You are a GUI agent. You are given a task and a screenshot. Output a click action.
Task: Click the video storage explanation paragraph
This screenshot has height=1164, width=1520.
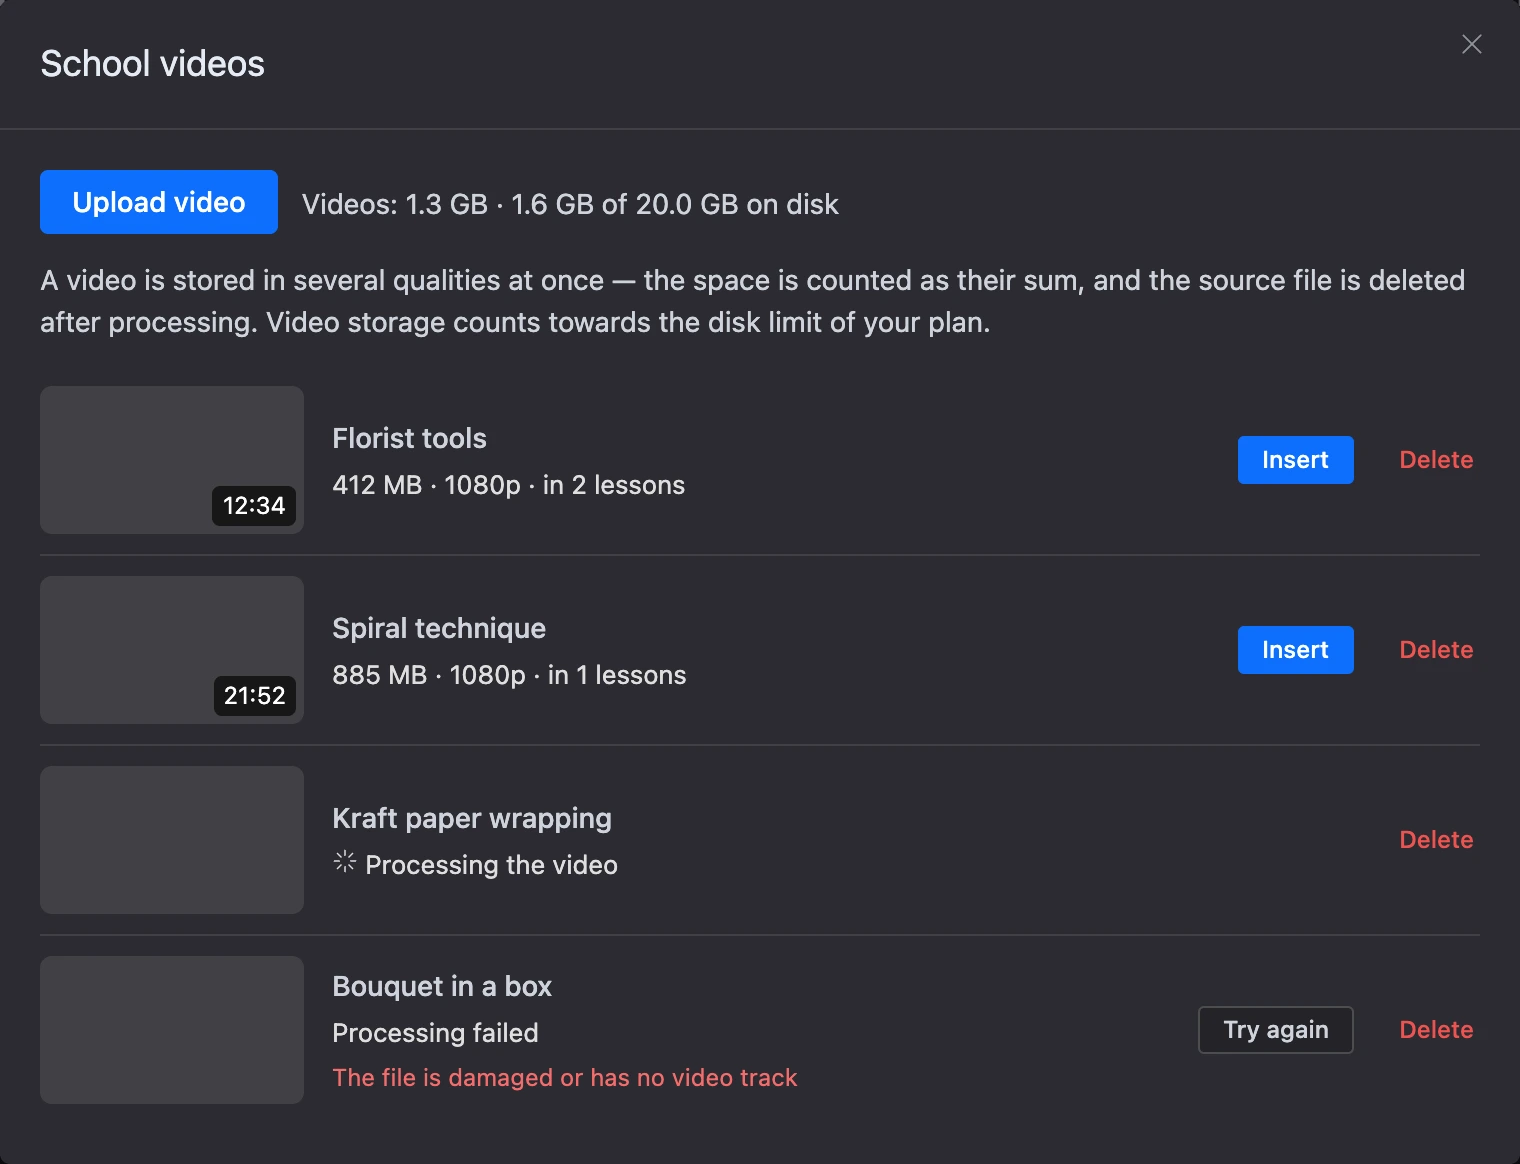click(753, 301)
